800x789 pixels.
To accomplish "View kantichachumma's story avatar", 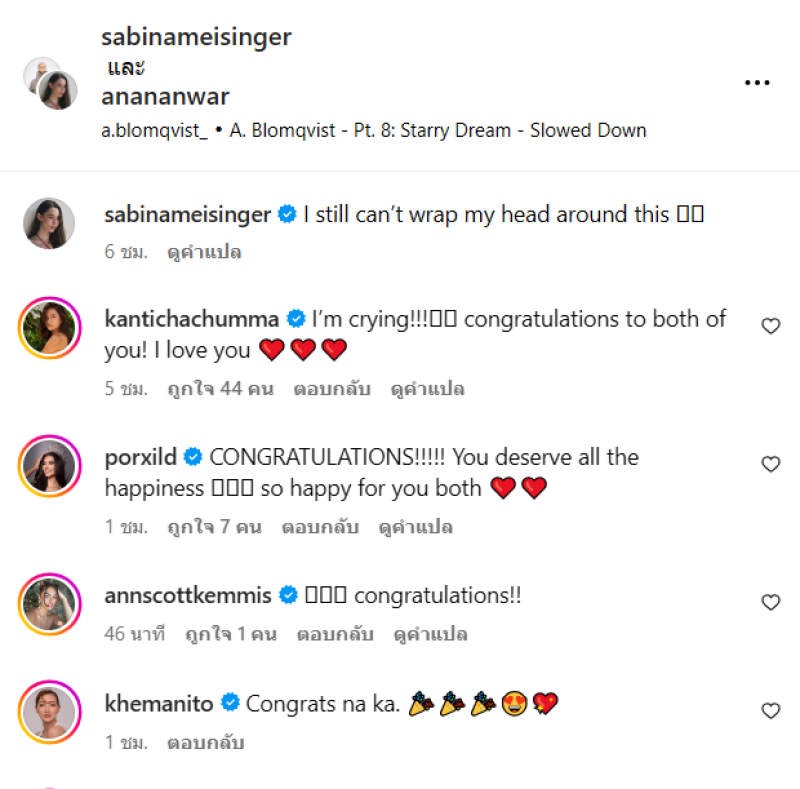I will click(49, 327).
